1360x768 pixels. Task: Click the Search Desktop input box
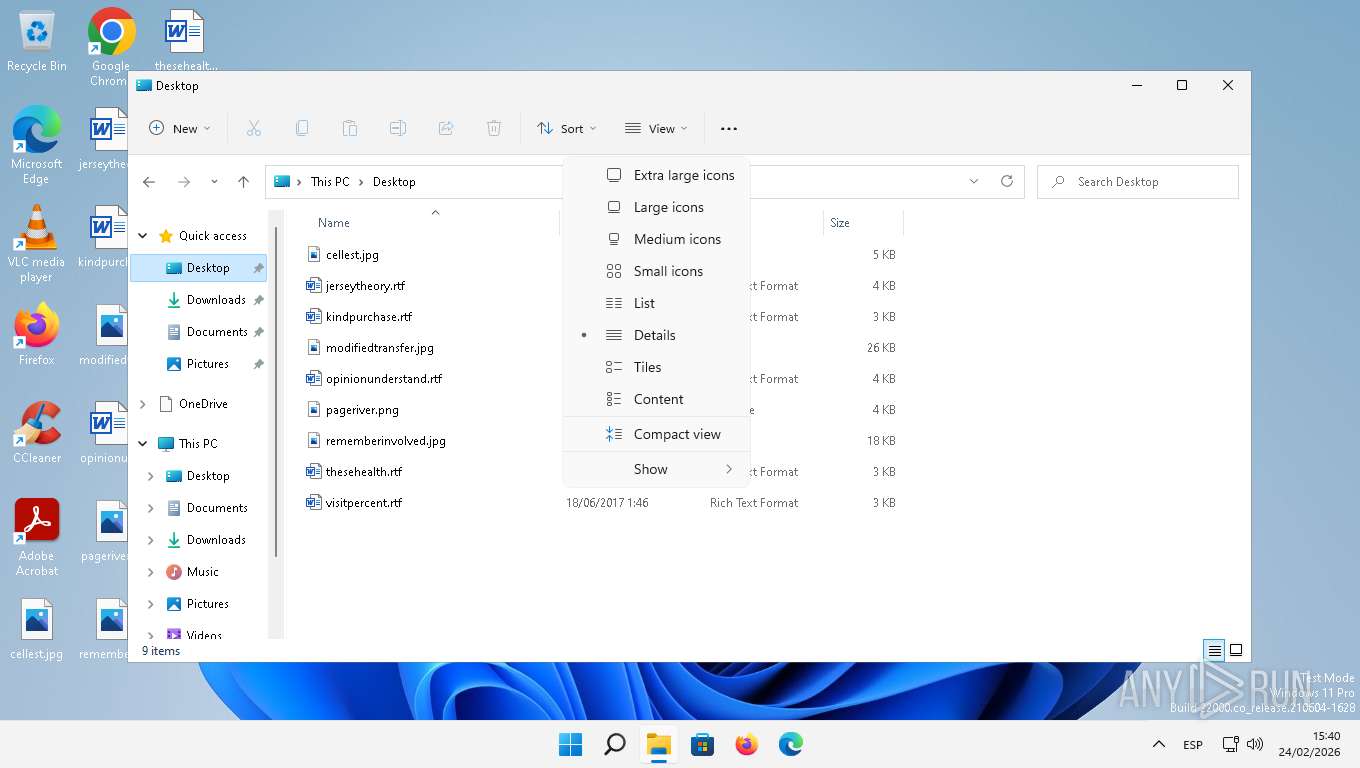tap(1138, 182)
